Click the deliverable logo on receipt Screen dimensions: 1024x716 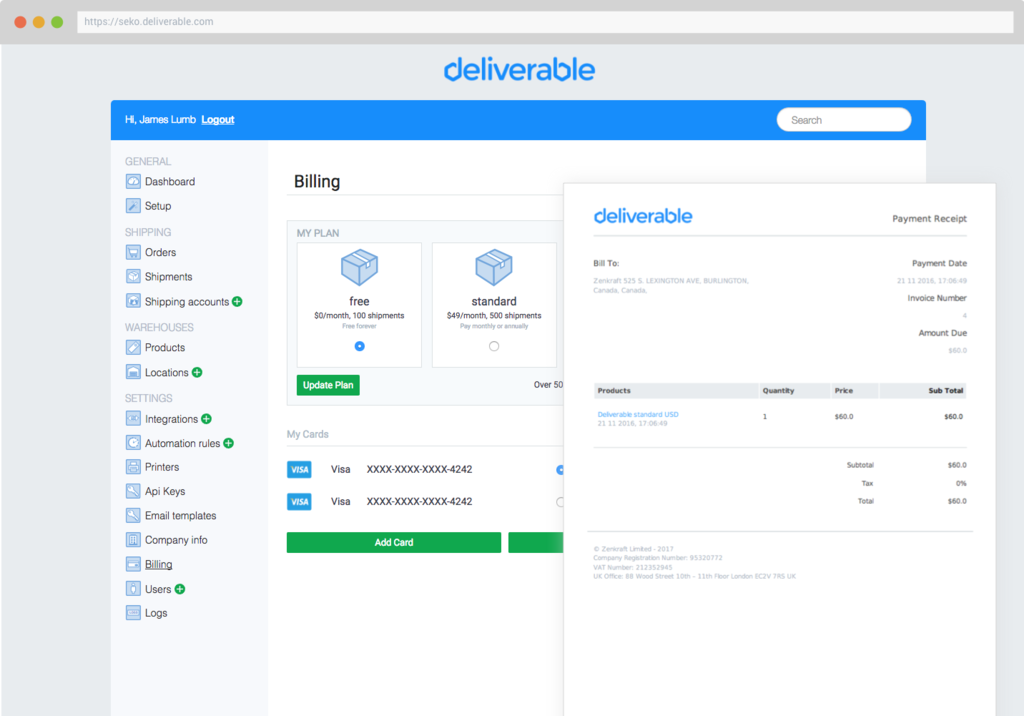click(x=643, y=216)
